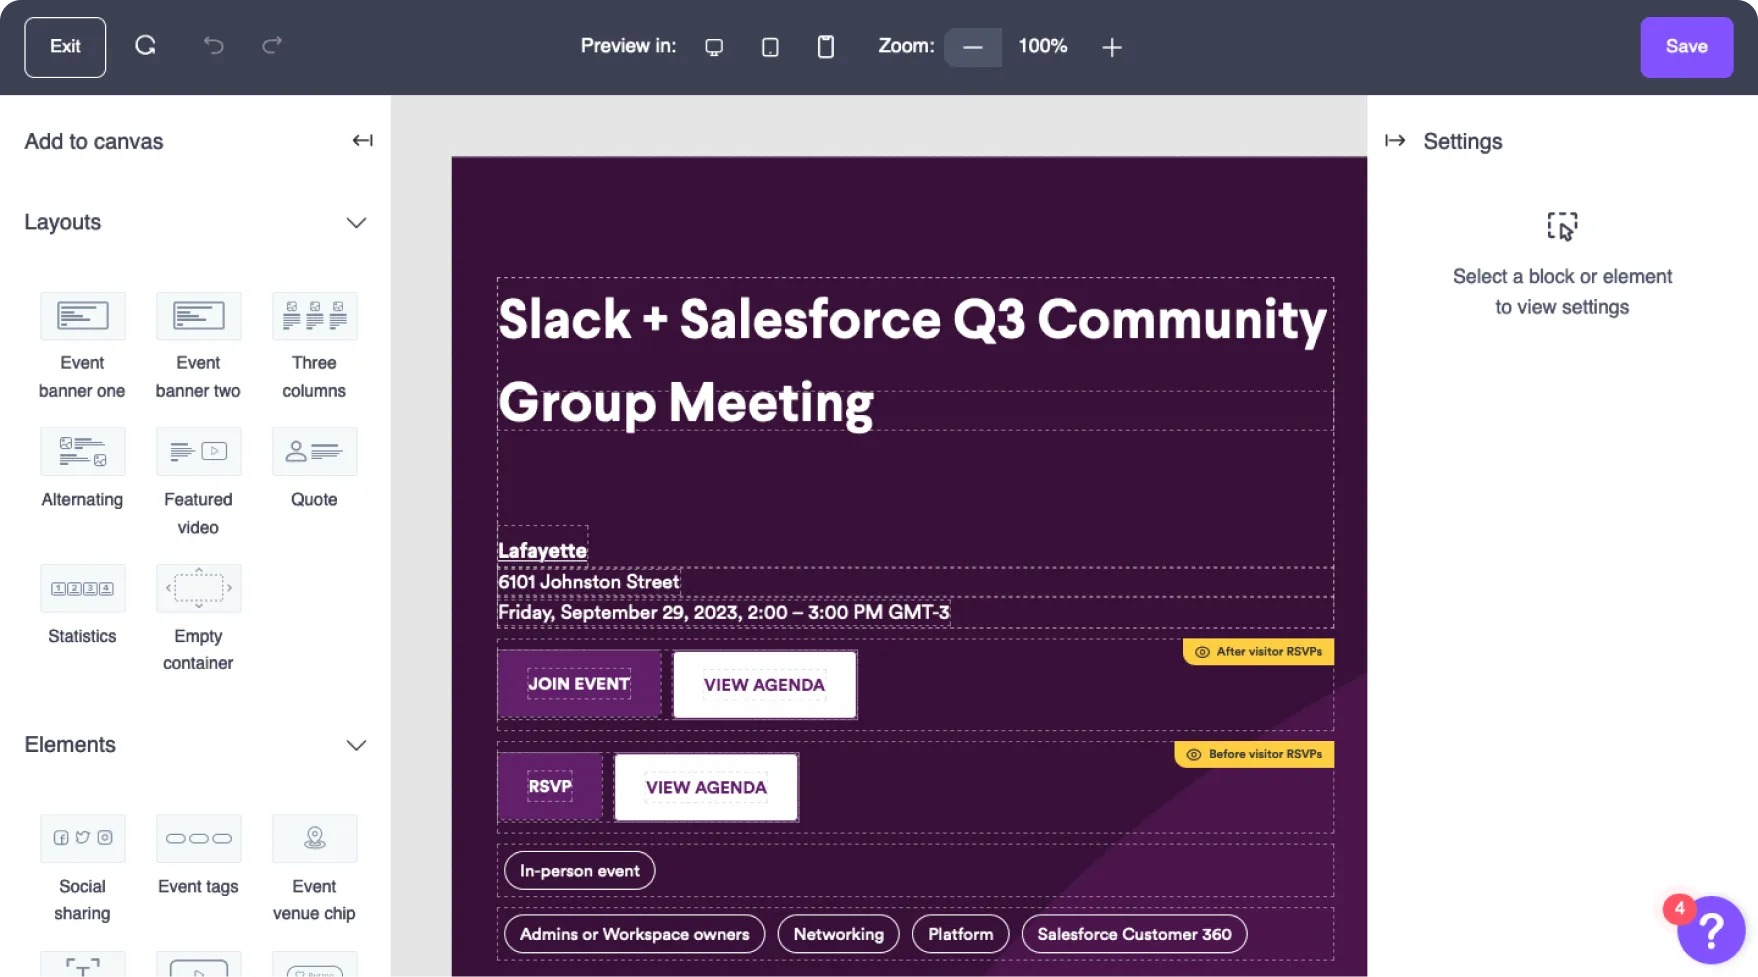Click VIEW AGENDA beside RSVP

click(x=706, y=788)
